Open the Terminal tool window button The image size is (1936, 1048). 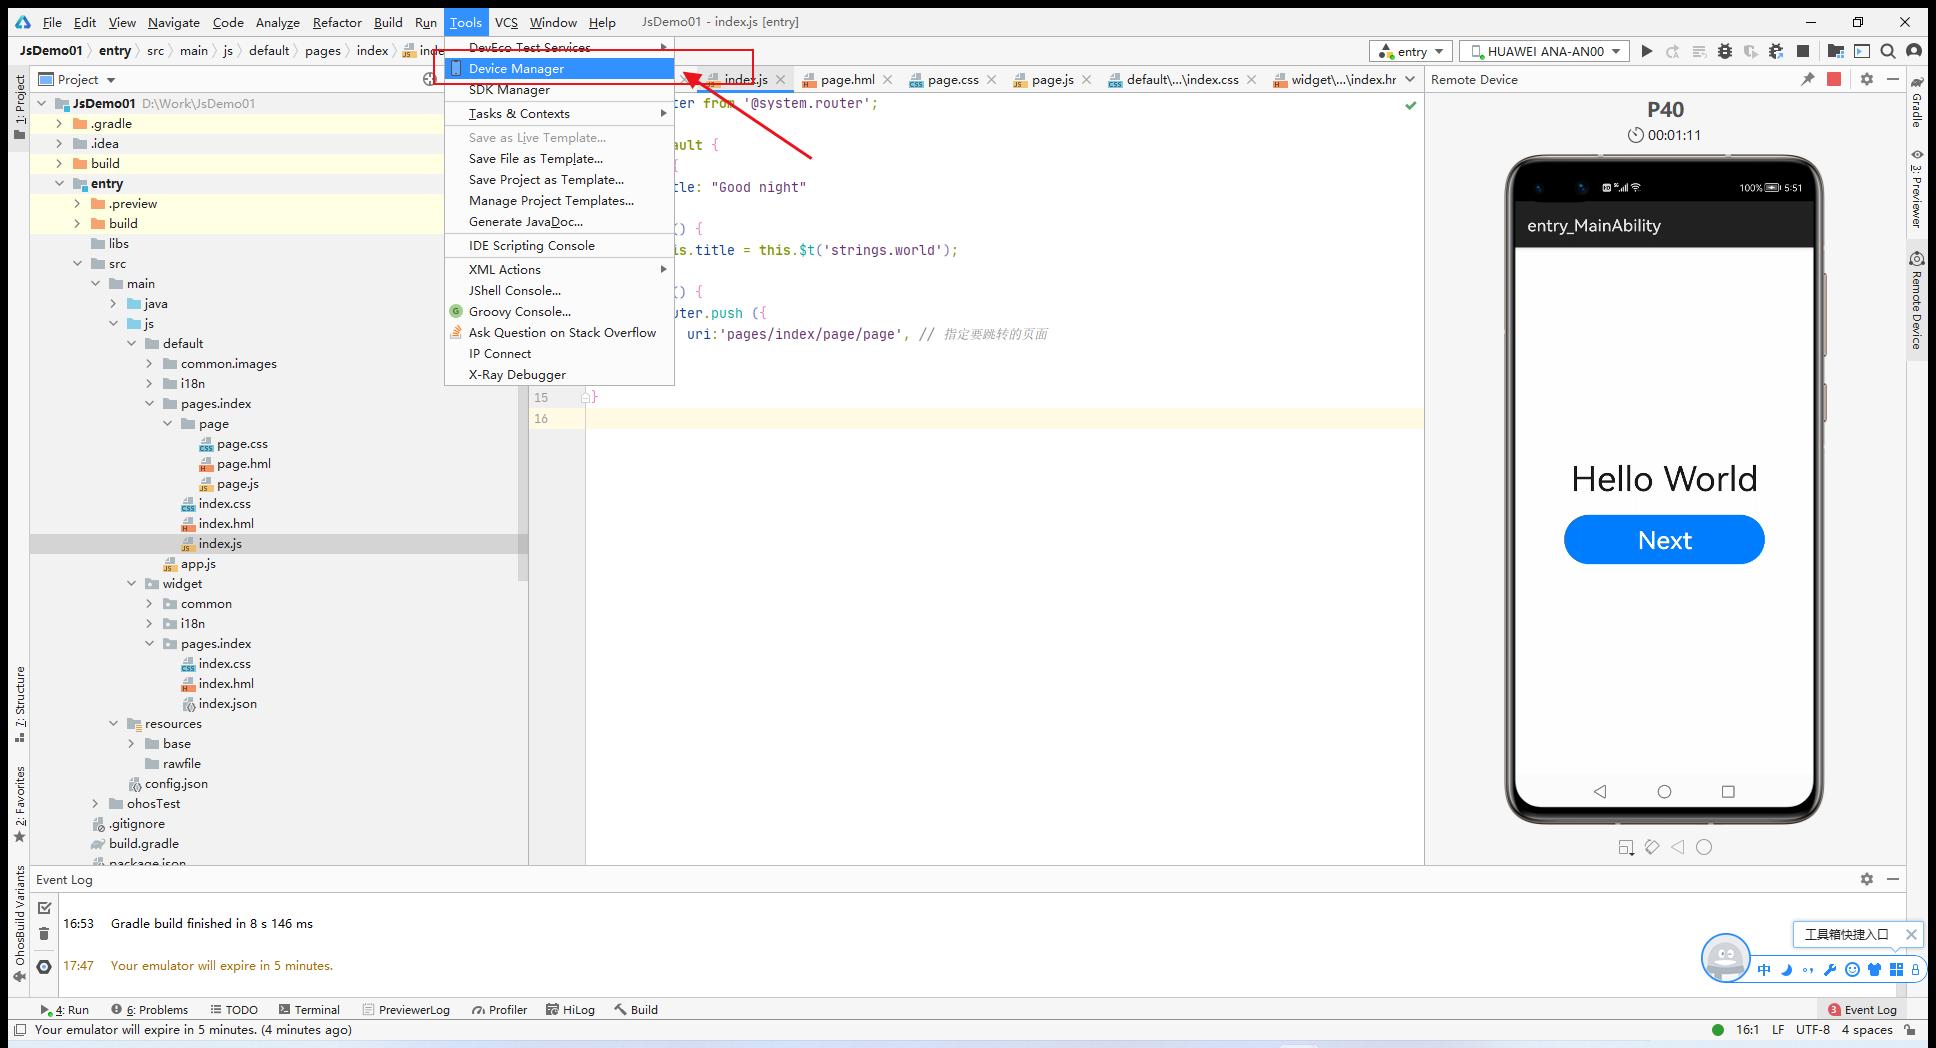click(x=309, y=1009)
